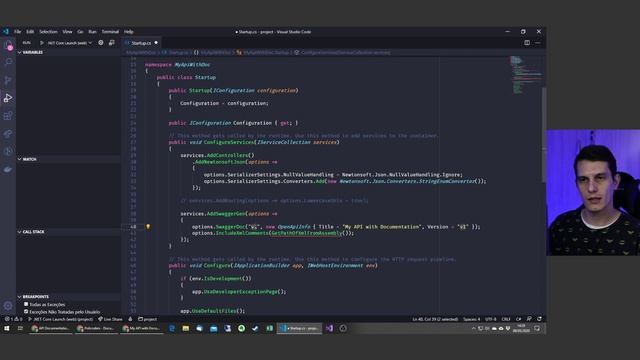Click the Startup class name on line 17
The height and width of the screenshot is (360, 640).
[x=205, y=77]
